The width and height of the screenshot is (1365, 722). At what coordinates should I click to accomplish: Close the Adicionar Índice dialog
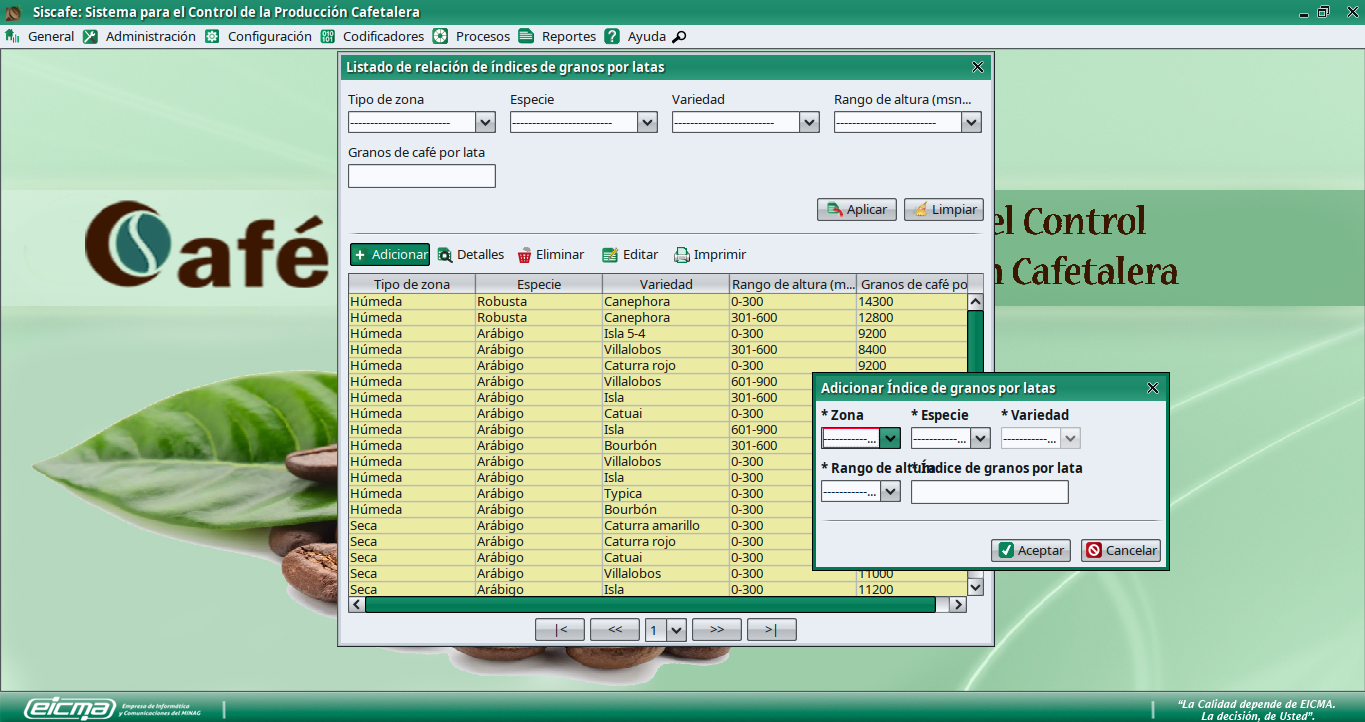(x=1152, y=388)
